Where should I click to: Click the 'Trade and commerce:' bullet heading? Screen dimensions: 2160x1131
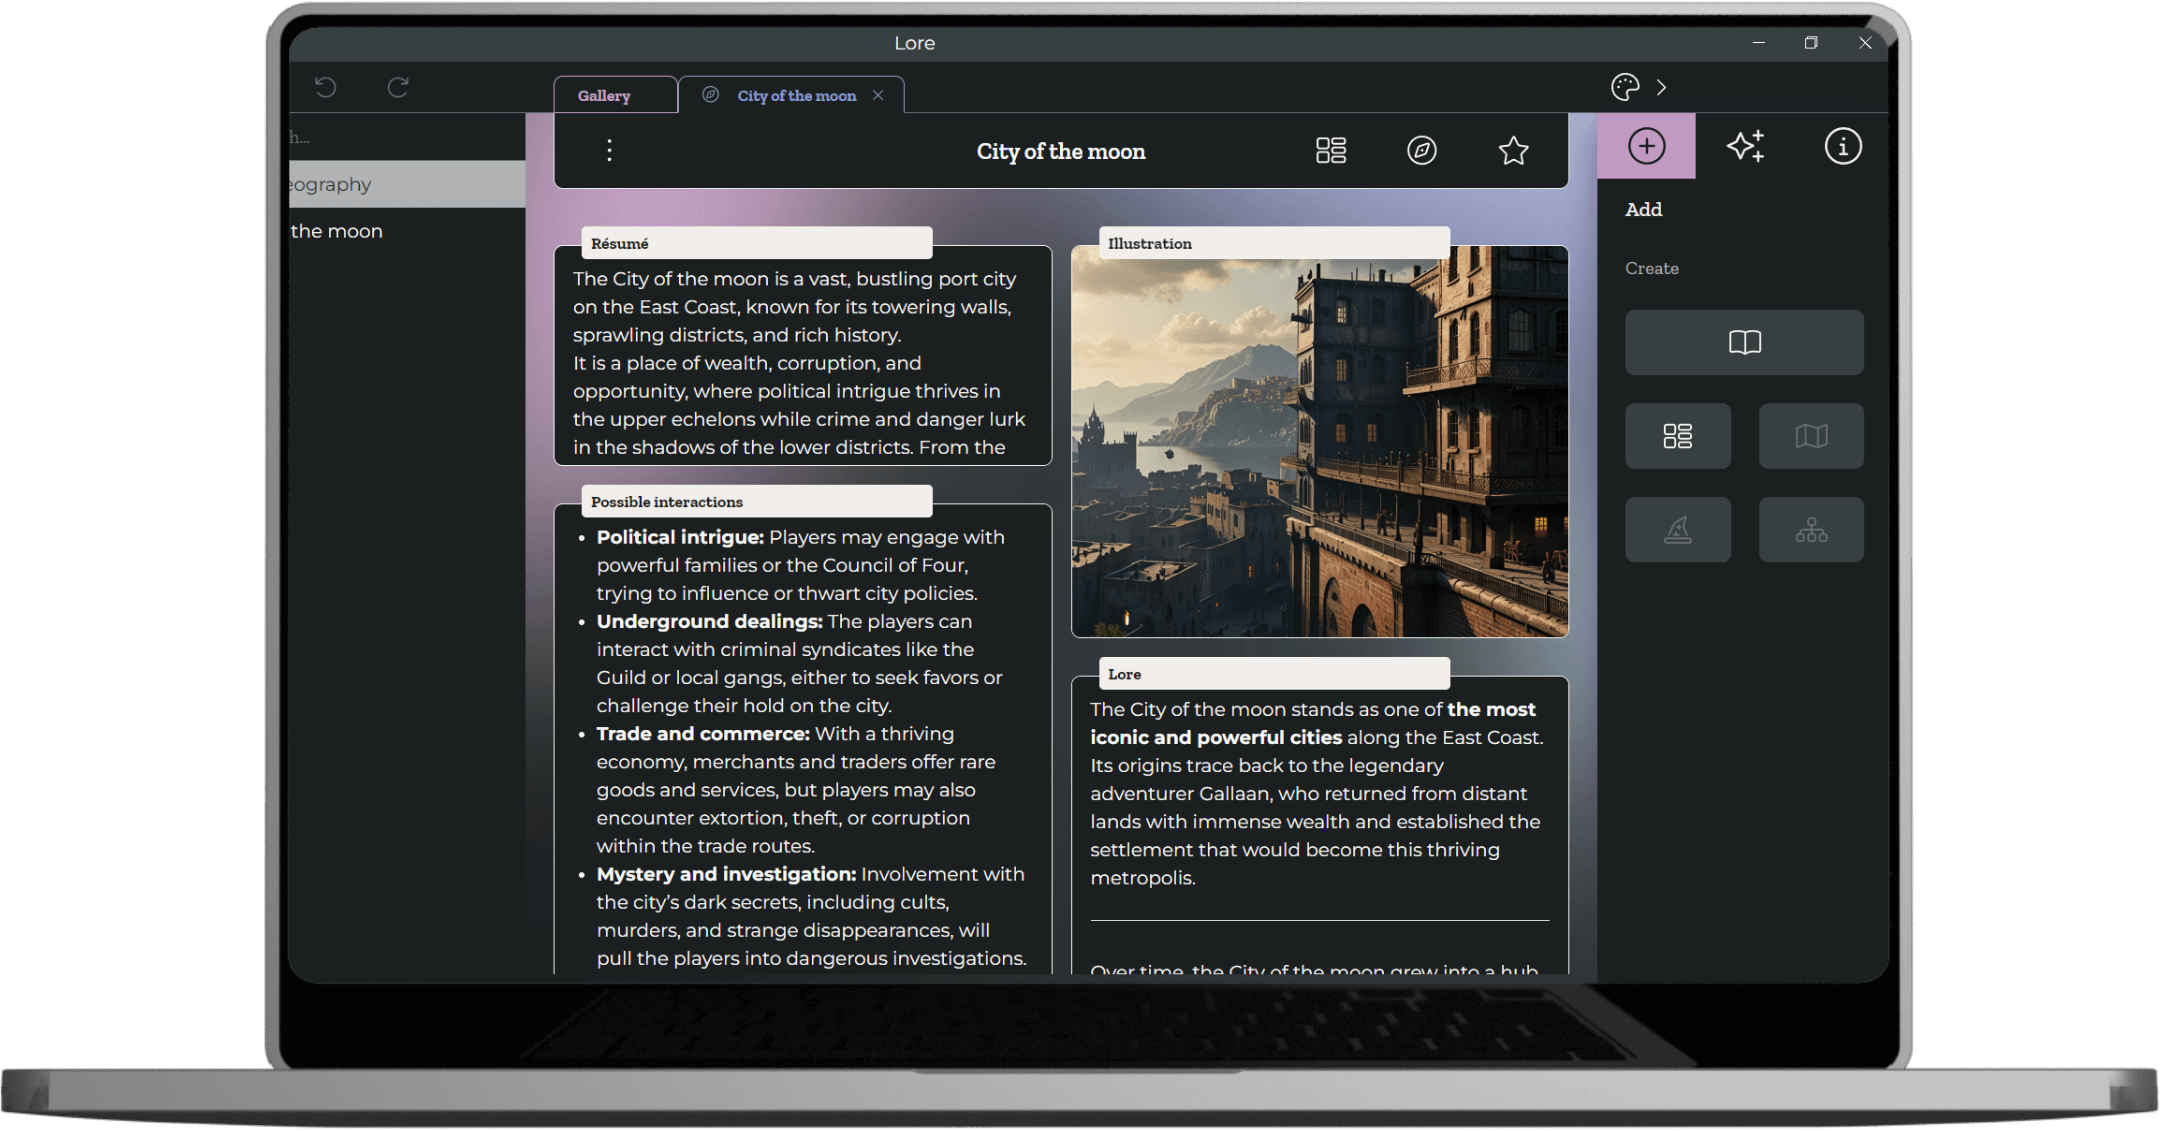point(703,733)
